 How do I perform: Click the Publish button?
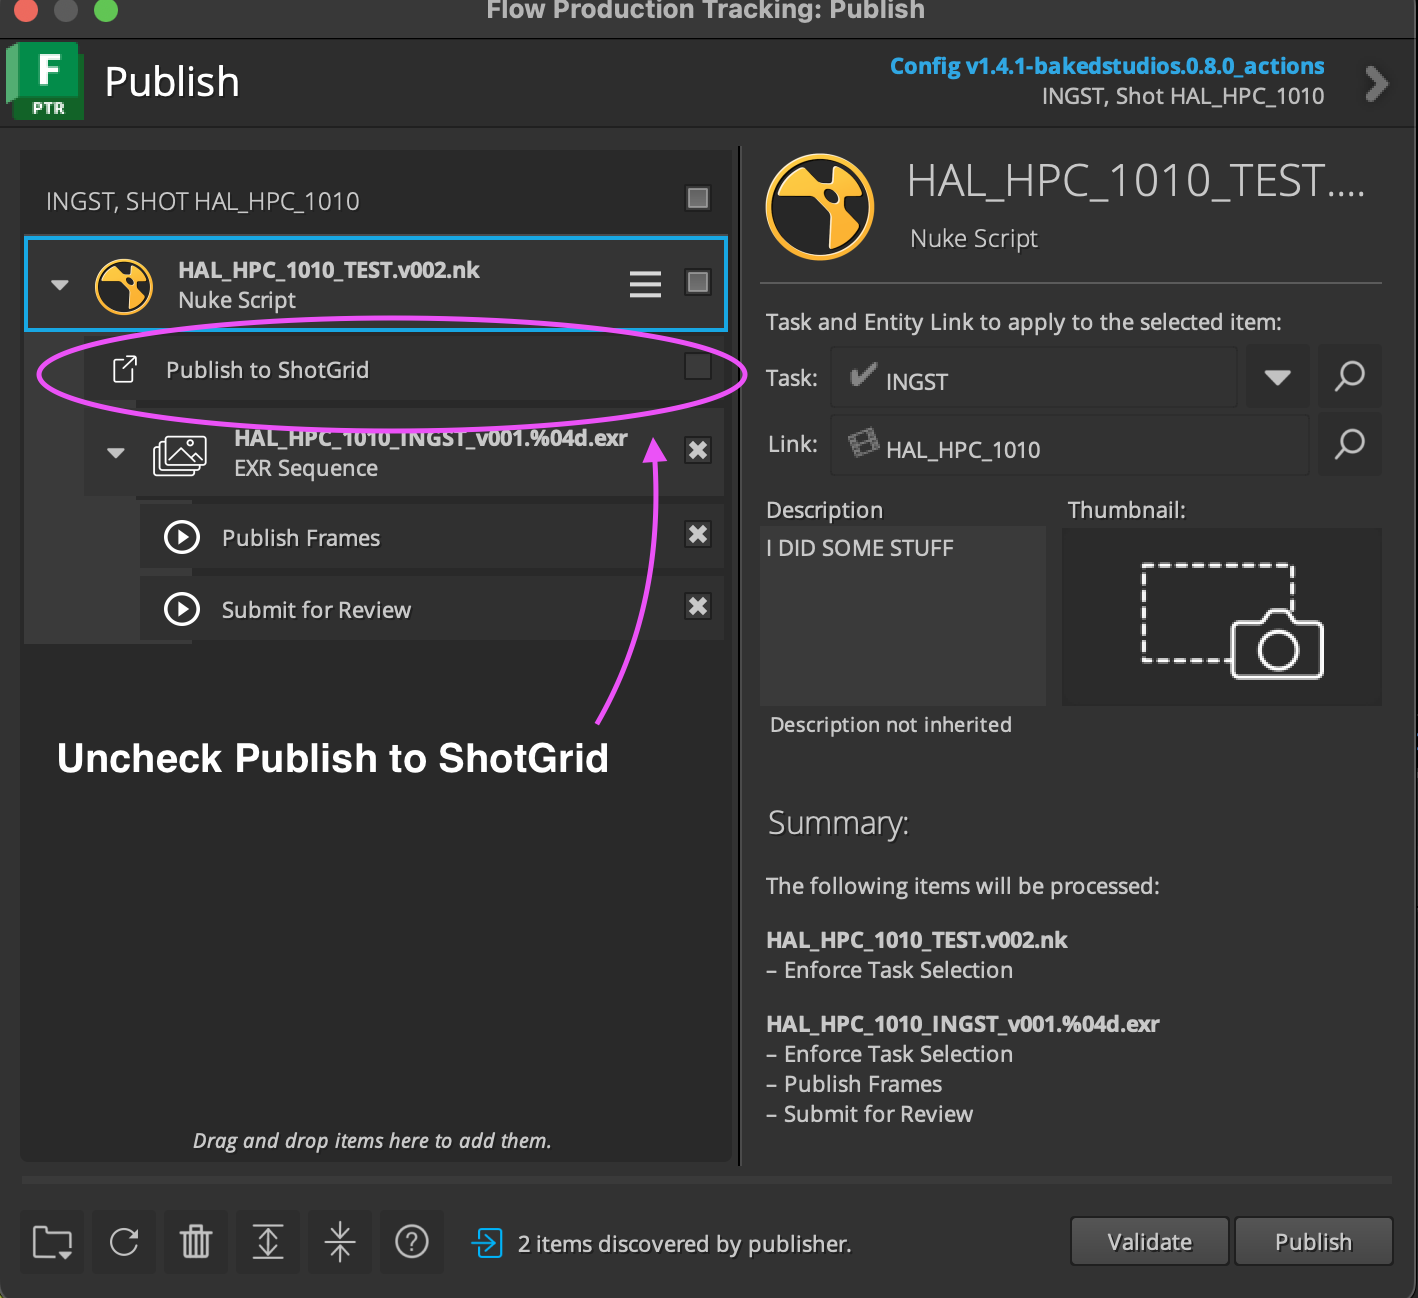pyautogui.click(x=1313, y=1241)
